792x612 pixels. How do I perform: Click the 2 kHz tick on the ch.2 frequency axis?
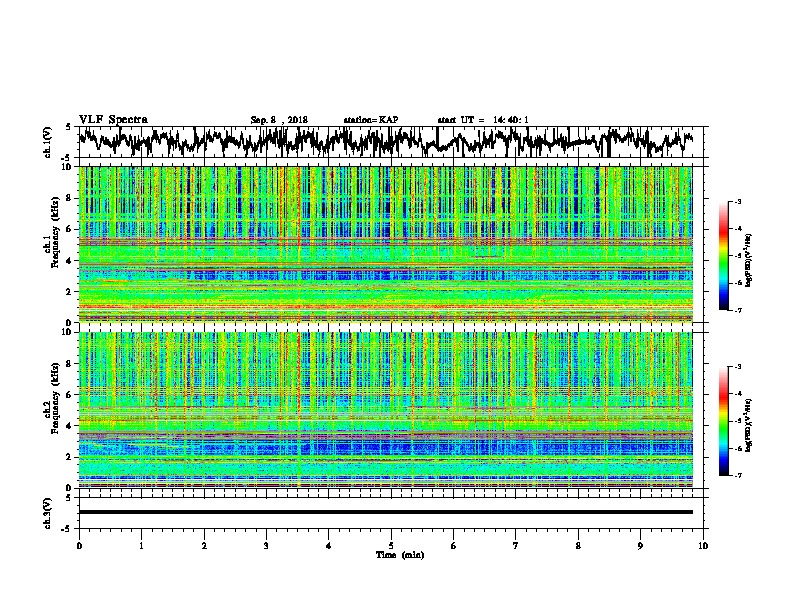tap(71, 457)
